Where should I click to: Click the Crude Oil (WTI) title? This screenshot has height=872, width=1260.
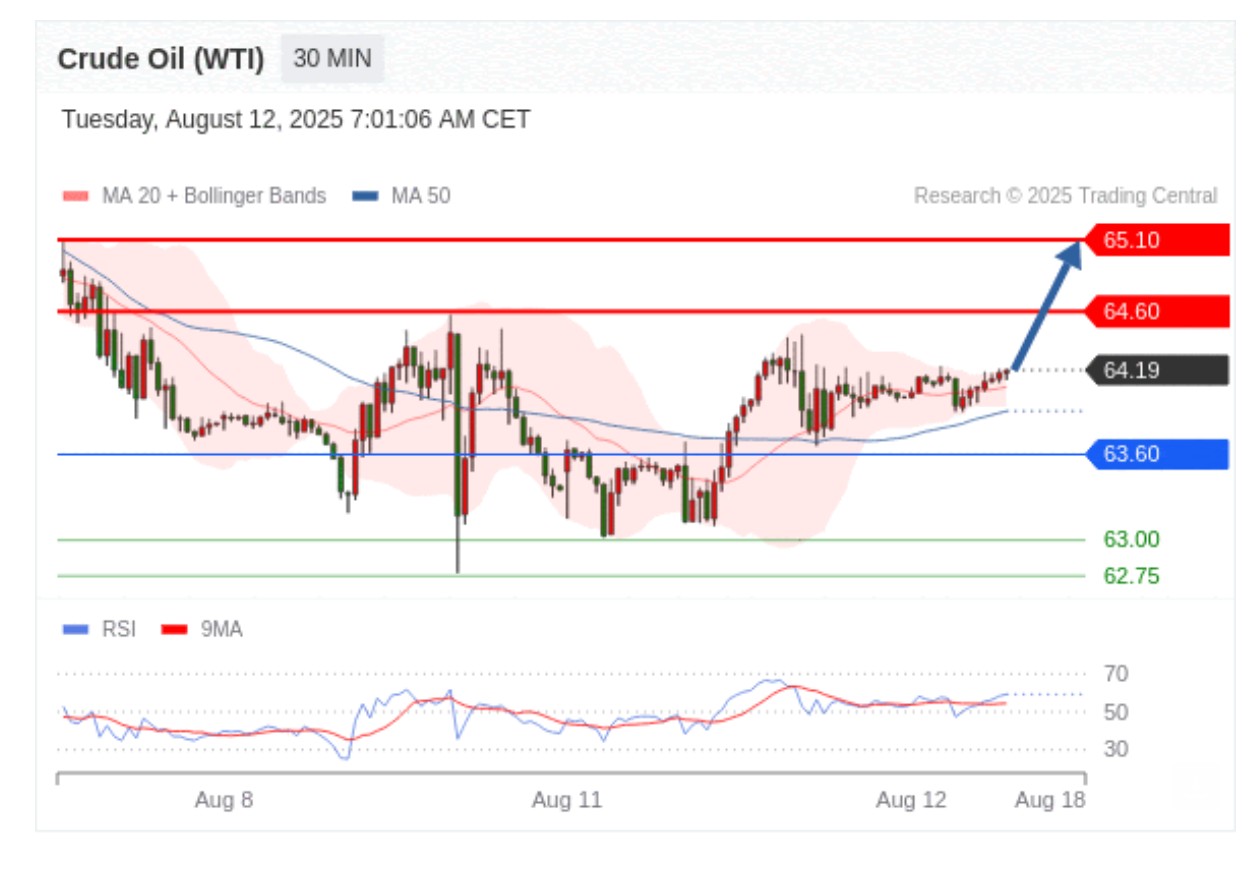coord(161,59)
